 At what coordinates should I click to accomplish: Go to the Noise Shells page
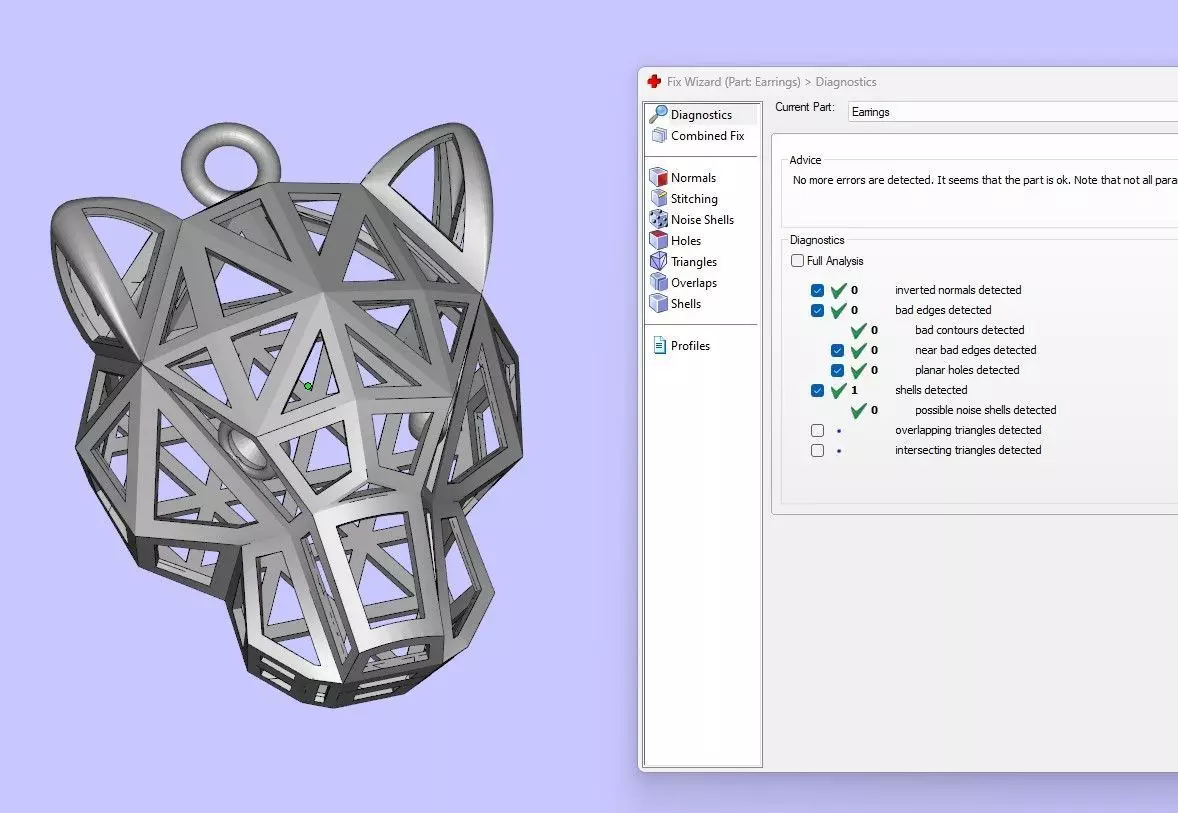(x=702, y=219)
